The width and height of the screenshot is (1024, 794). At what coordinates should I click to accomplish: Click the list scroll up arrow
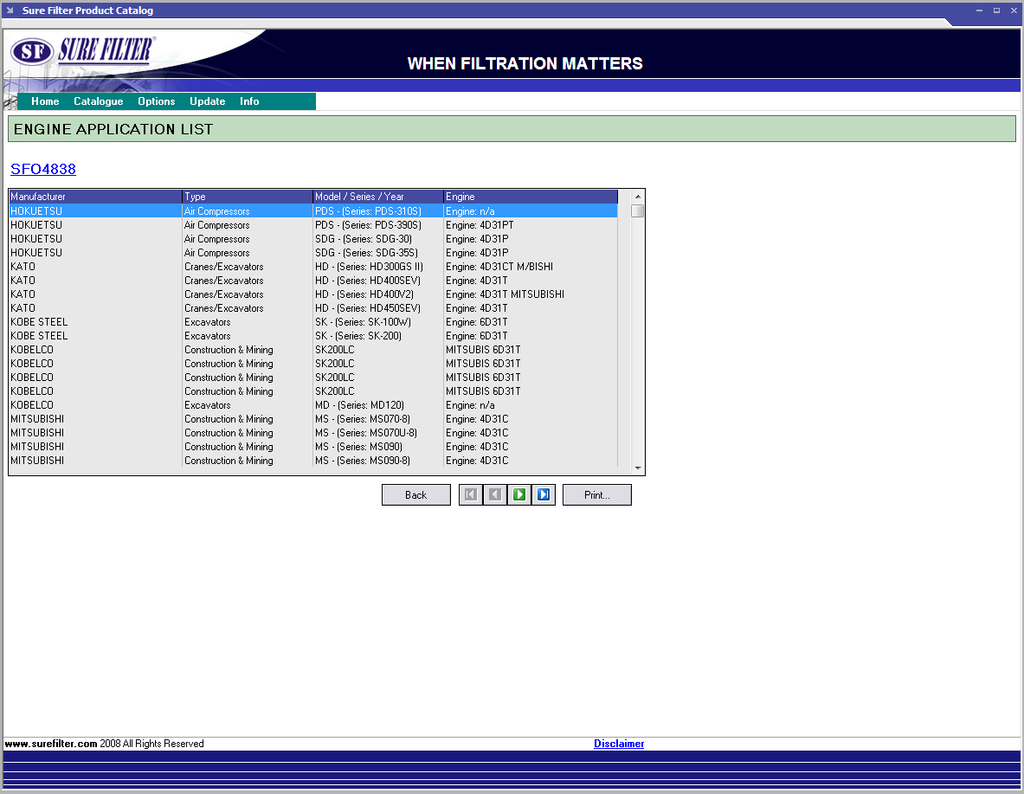pyautogui.click(x=637, y=197)
